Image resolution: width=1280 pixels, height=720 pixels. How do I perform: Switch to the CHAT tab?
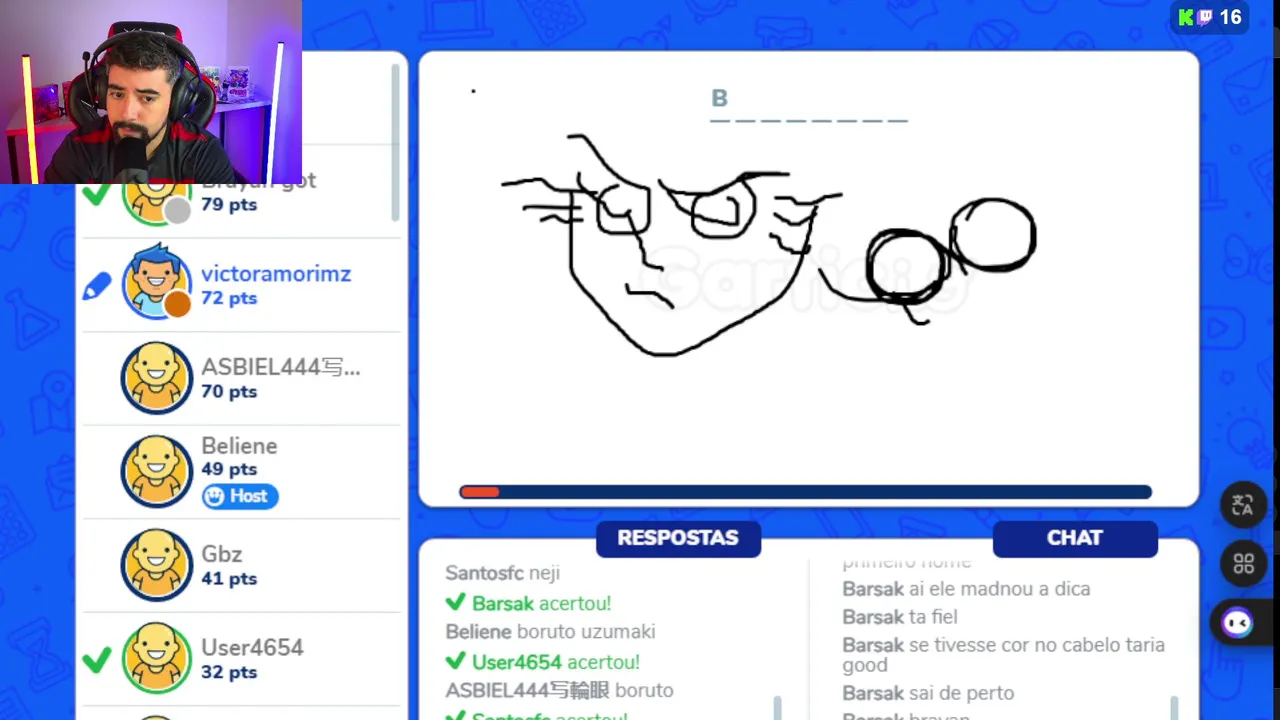[1075, 538]
